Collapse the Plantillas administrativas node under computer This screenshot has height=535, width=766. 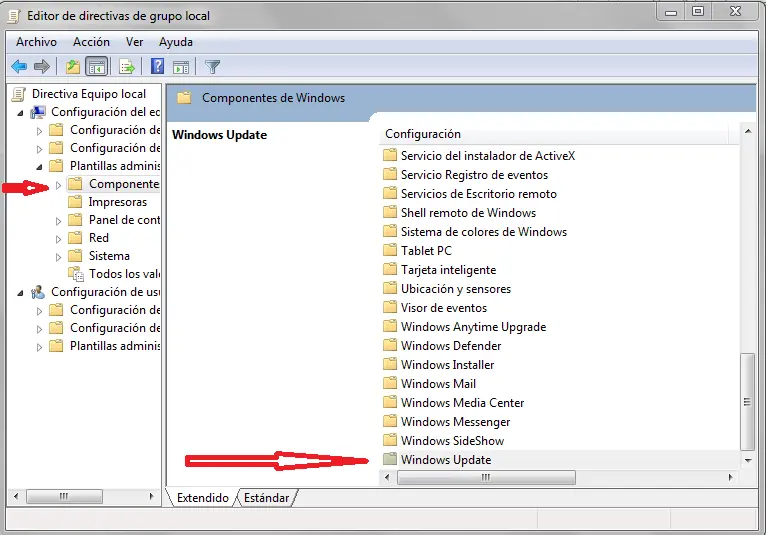(x=40, y=167)
